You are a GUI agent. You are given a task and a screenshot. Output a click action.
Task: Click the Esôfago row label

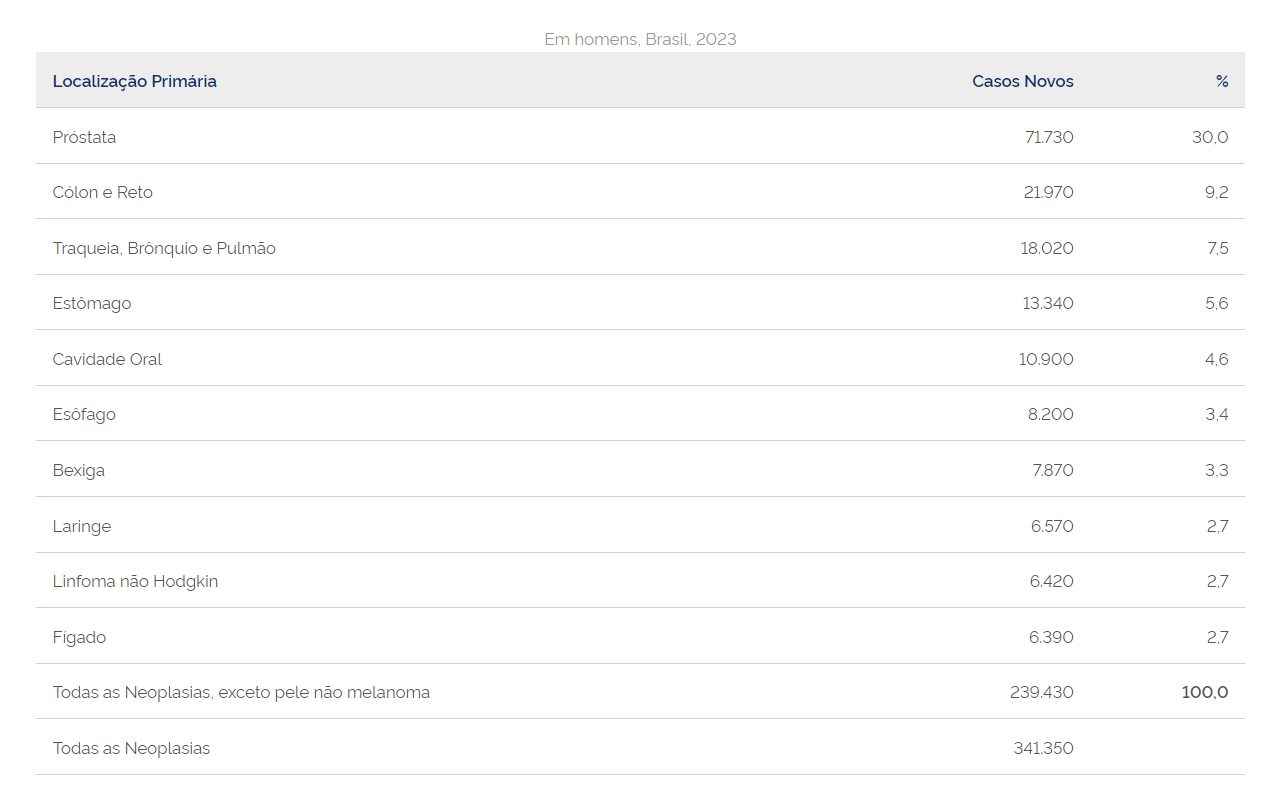[x=84, y=414]
